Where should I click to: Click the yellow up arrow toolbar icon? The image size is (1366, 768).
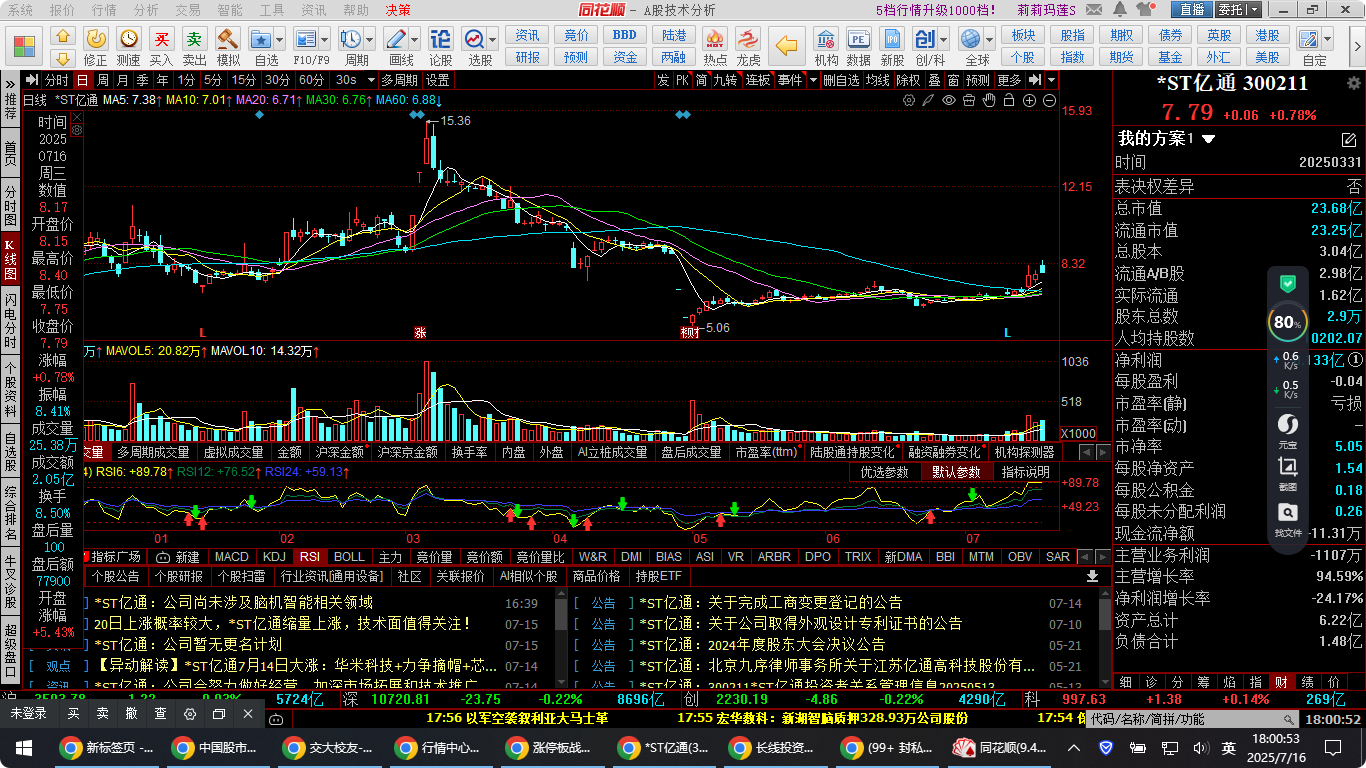click(x=63, y=35)
